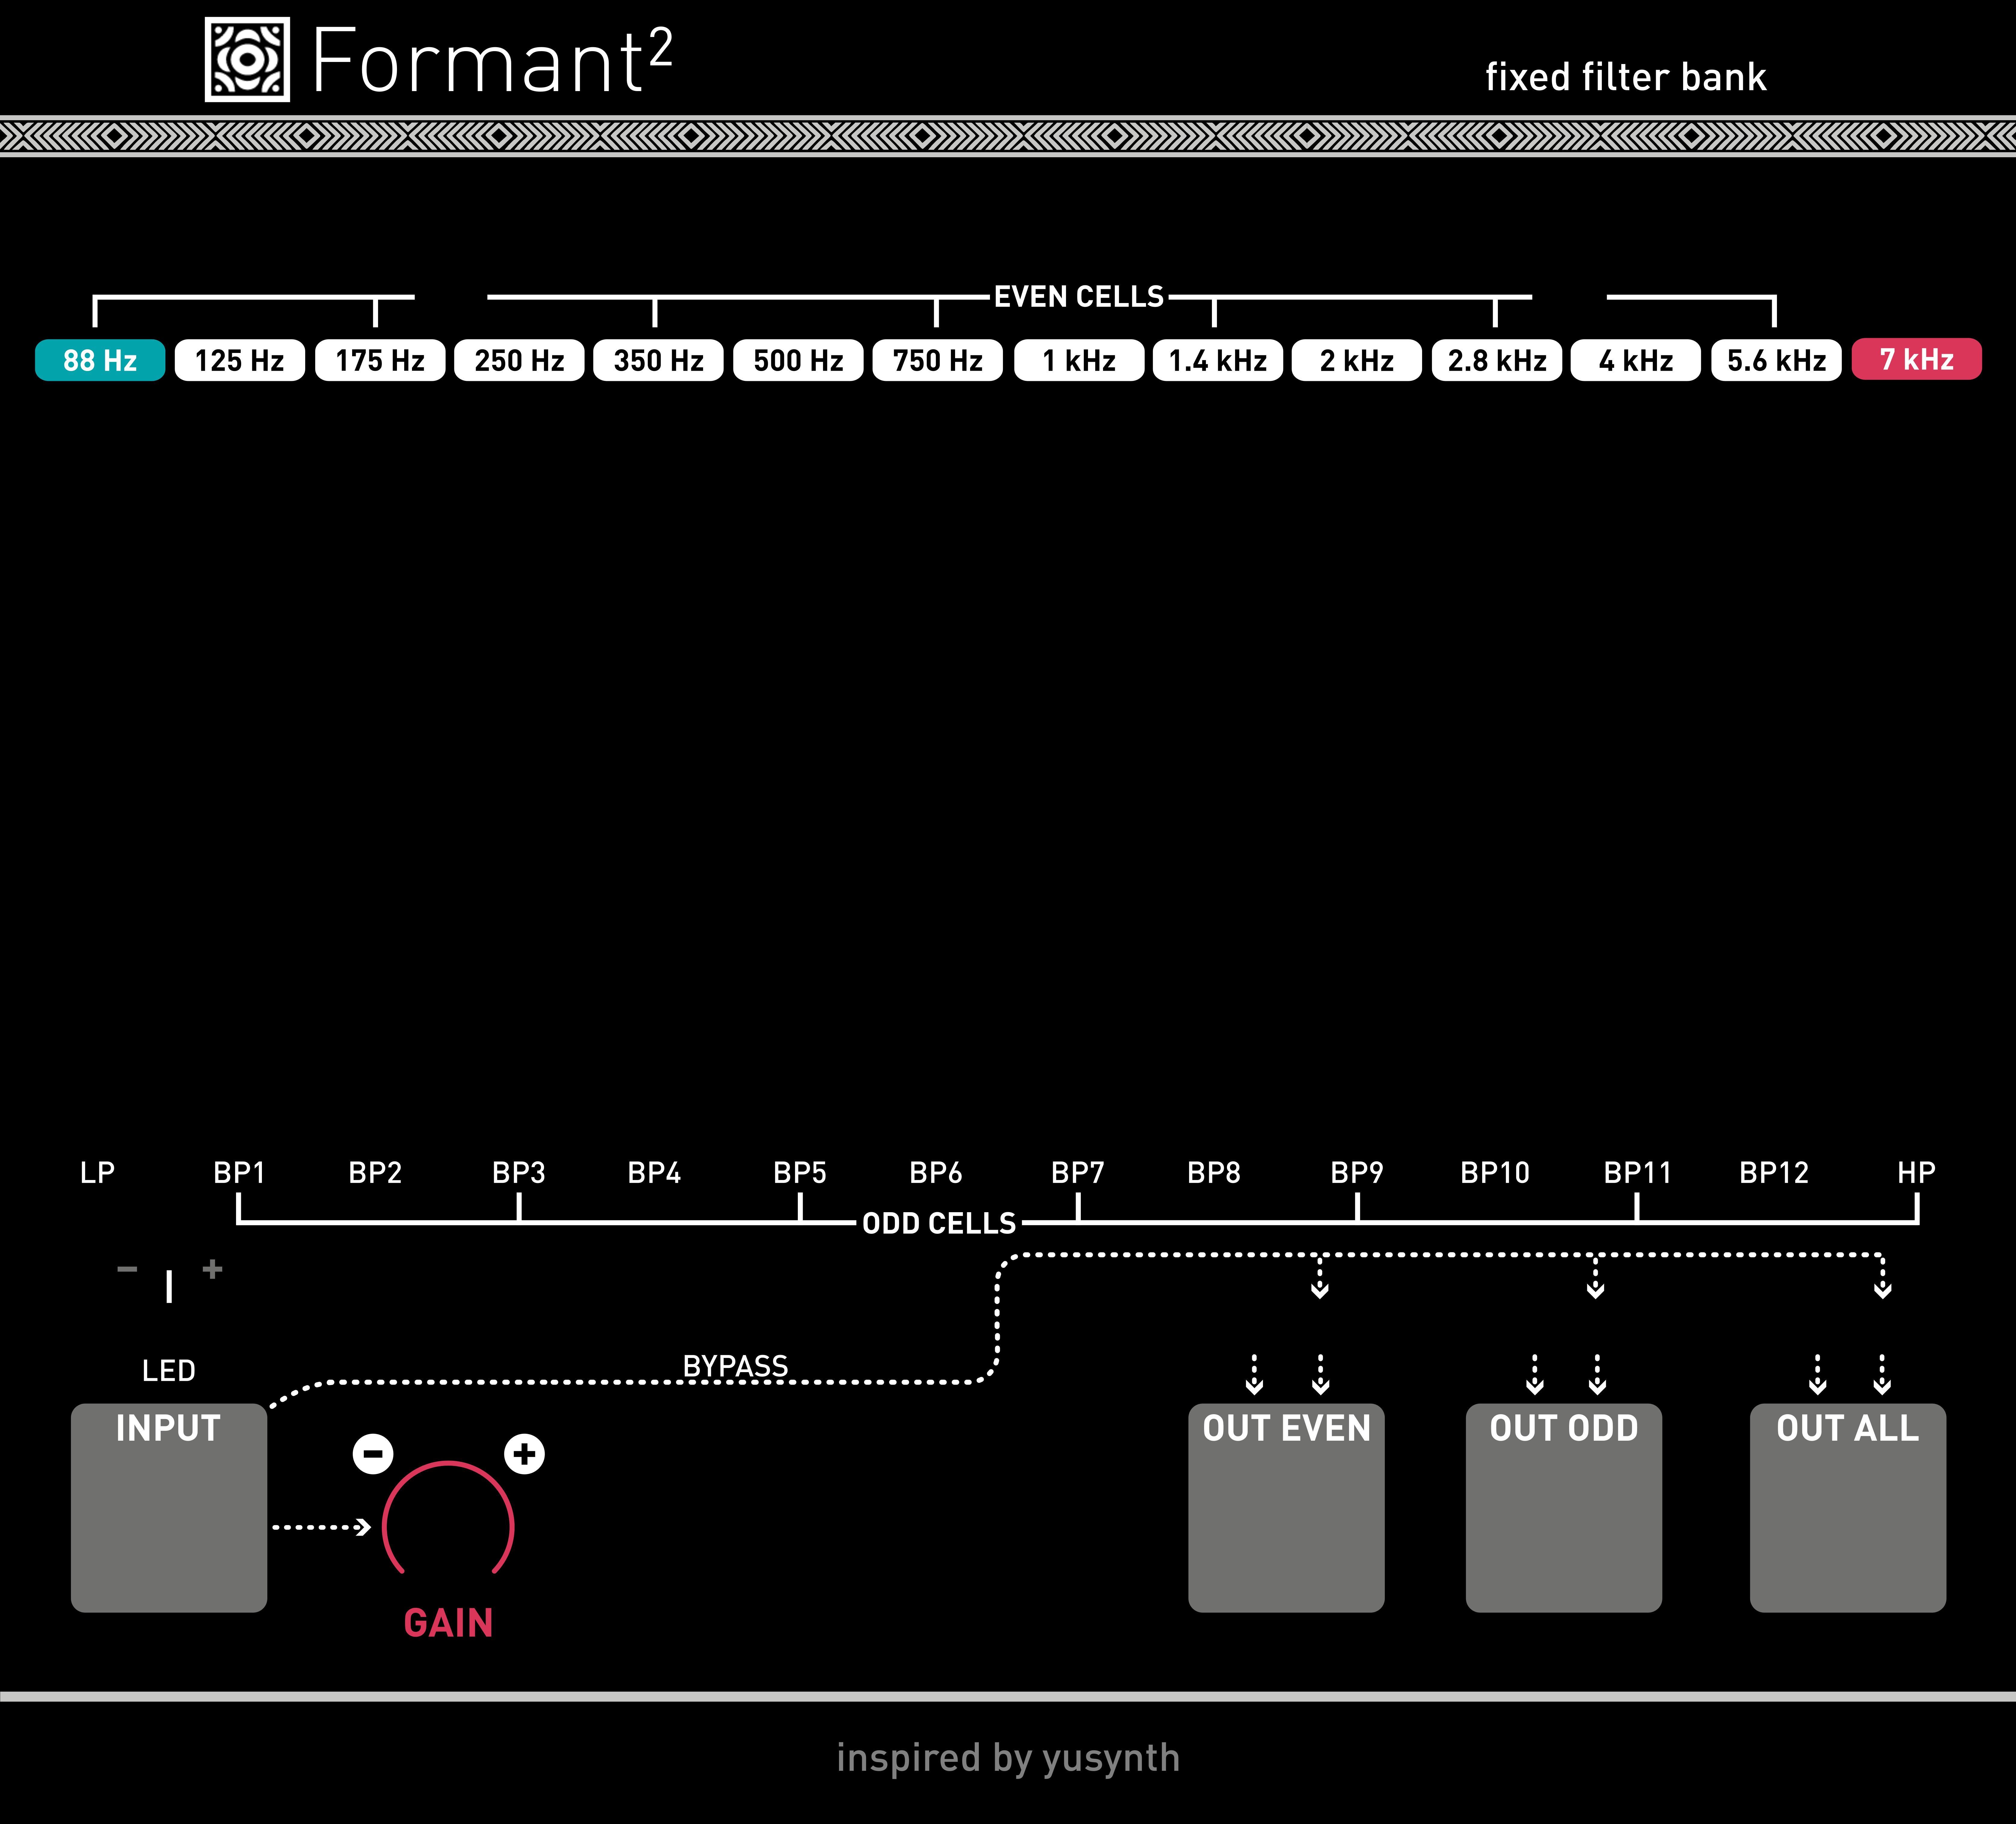Select the 4 kHz band label
The width and height of the screenshot is (2016, 1824).
tap(1636, 360)
